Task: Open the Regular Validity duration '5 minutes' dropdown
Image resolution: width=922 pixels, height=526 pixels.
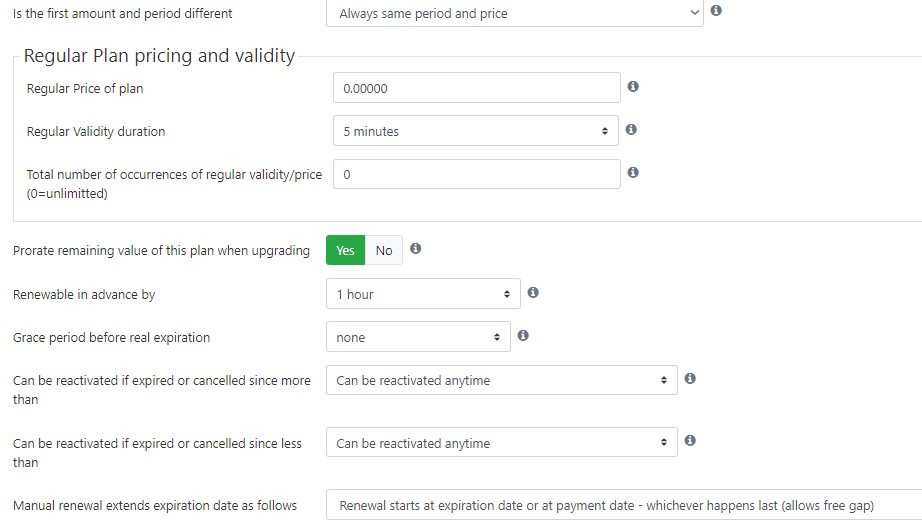Action: 476,131
